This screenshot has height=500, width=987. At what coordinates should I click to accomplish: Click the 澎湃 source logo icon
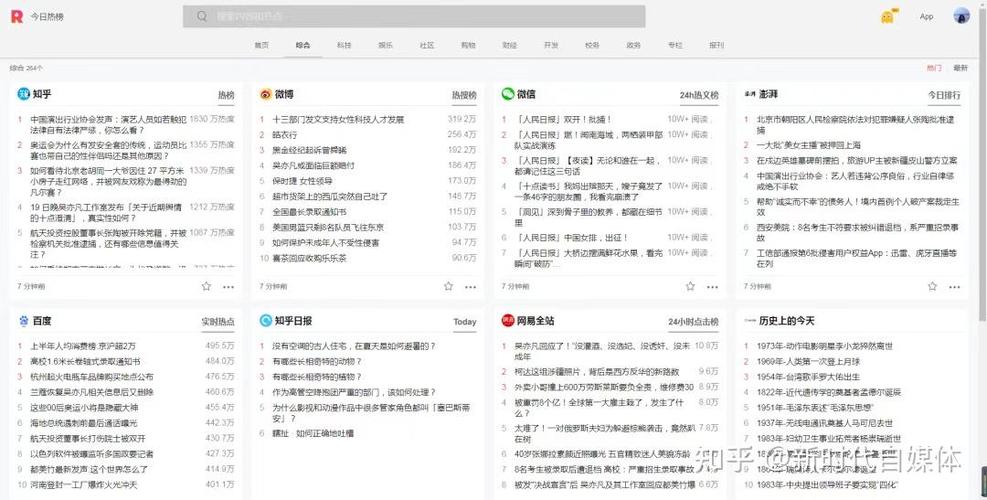(750, 94)
